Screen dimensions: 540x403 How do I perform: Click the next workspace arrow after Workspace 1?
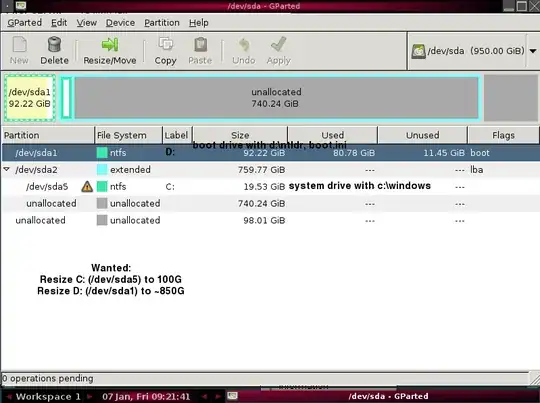point(90,396)
